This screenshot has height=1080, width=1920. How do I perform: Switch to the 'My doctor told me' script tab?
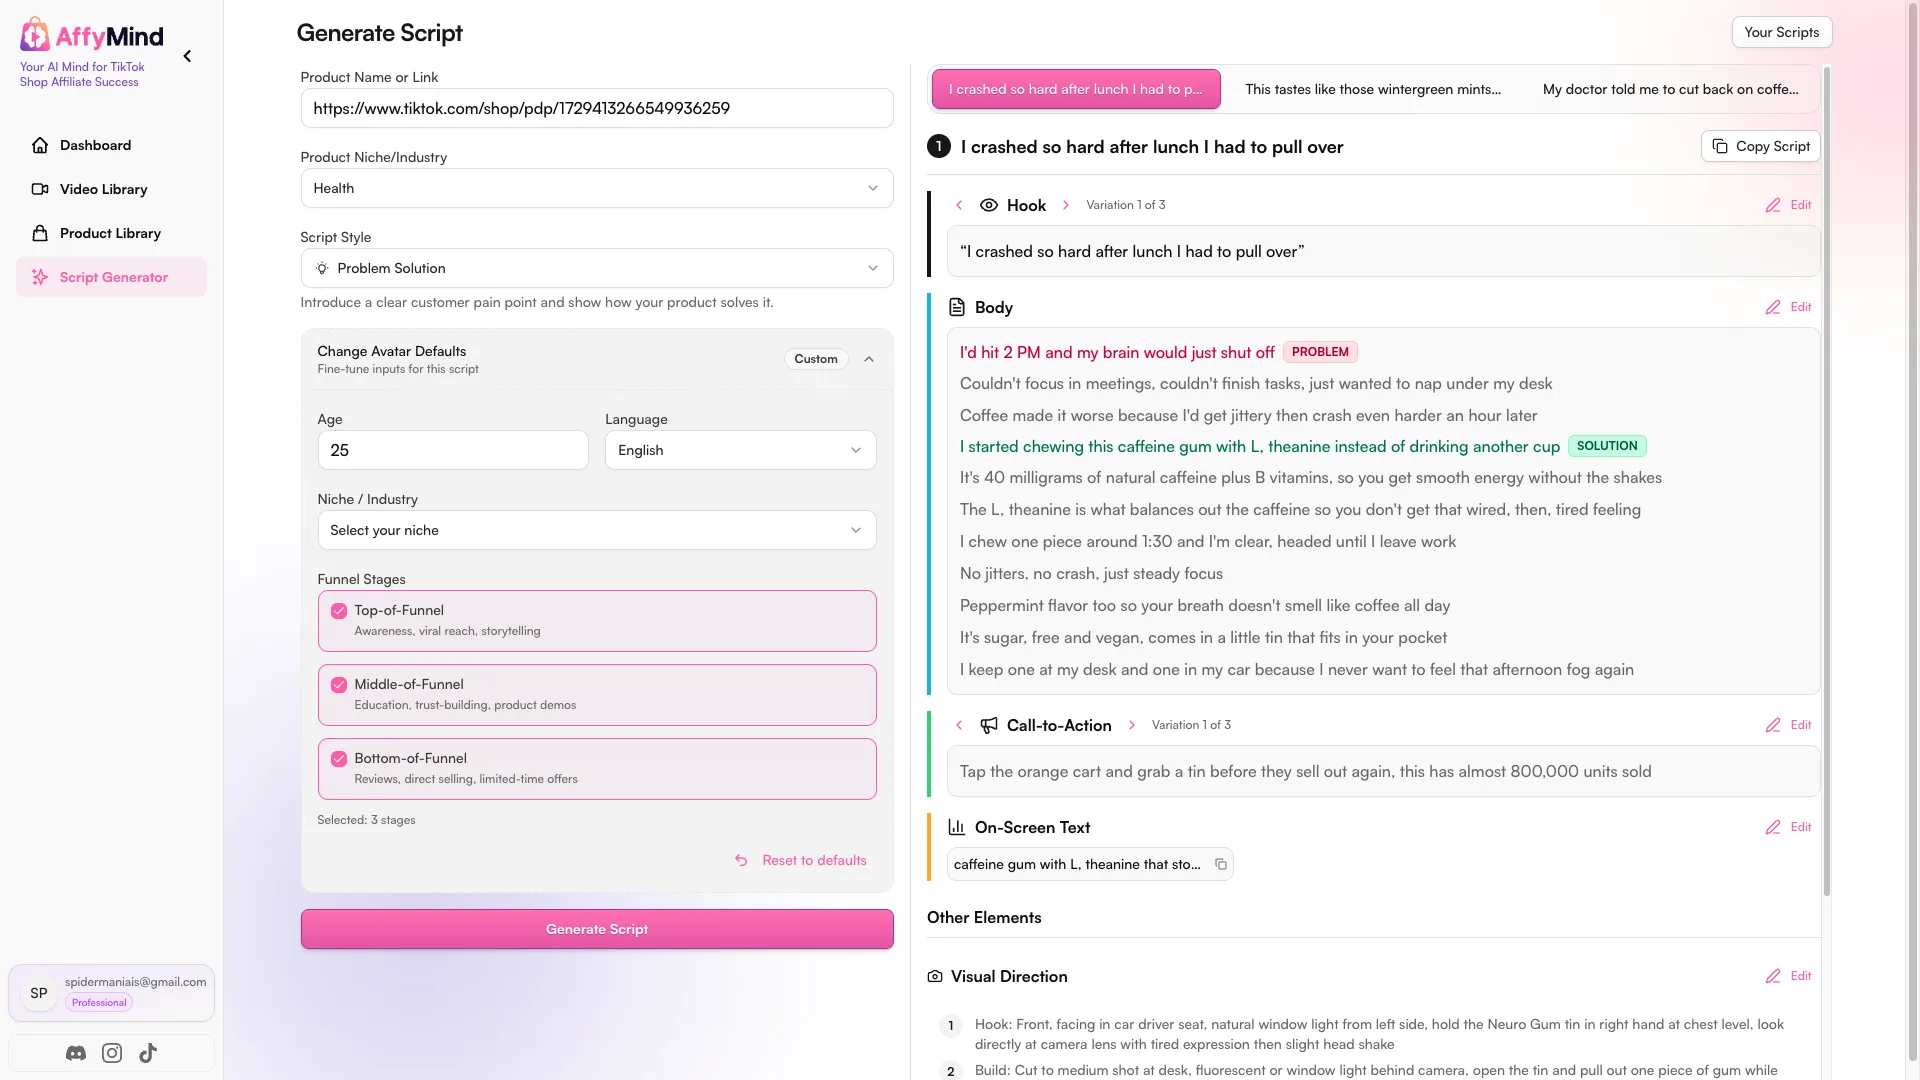1670,89
